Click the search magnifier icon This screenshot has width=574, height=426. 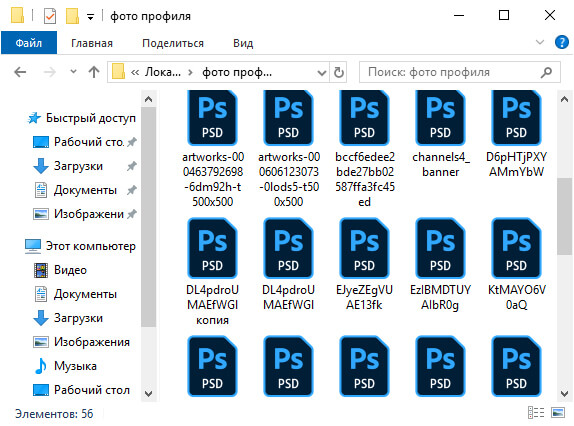click(x=546, y=72)
